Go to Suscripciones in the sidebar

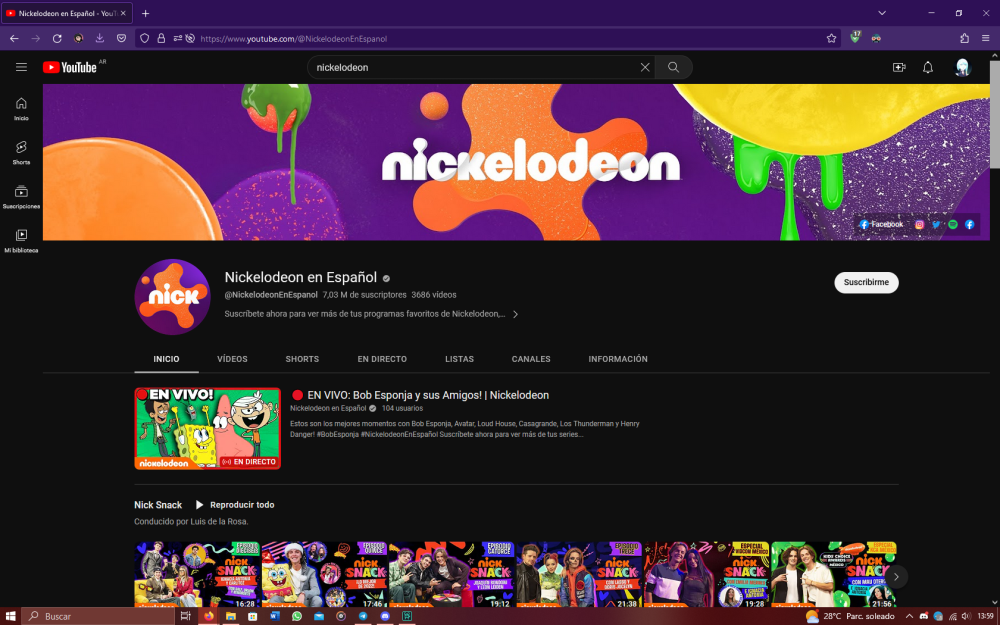pyautogui.click(x=21, y=196)
